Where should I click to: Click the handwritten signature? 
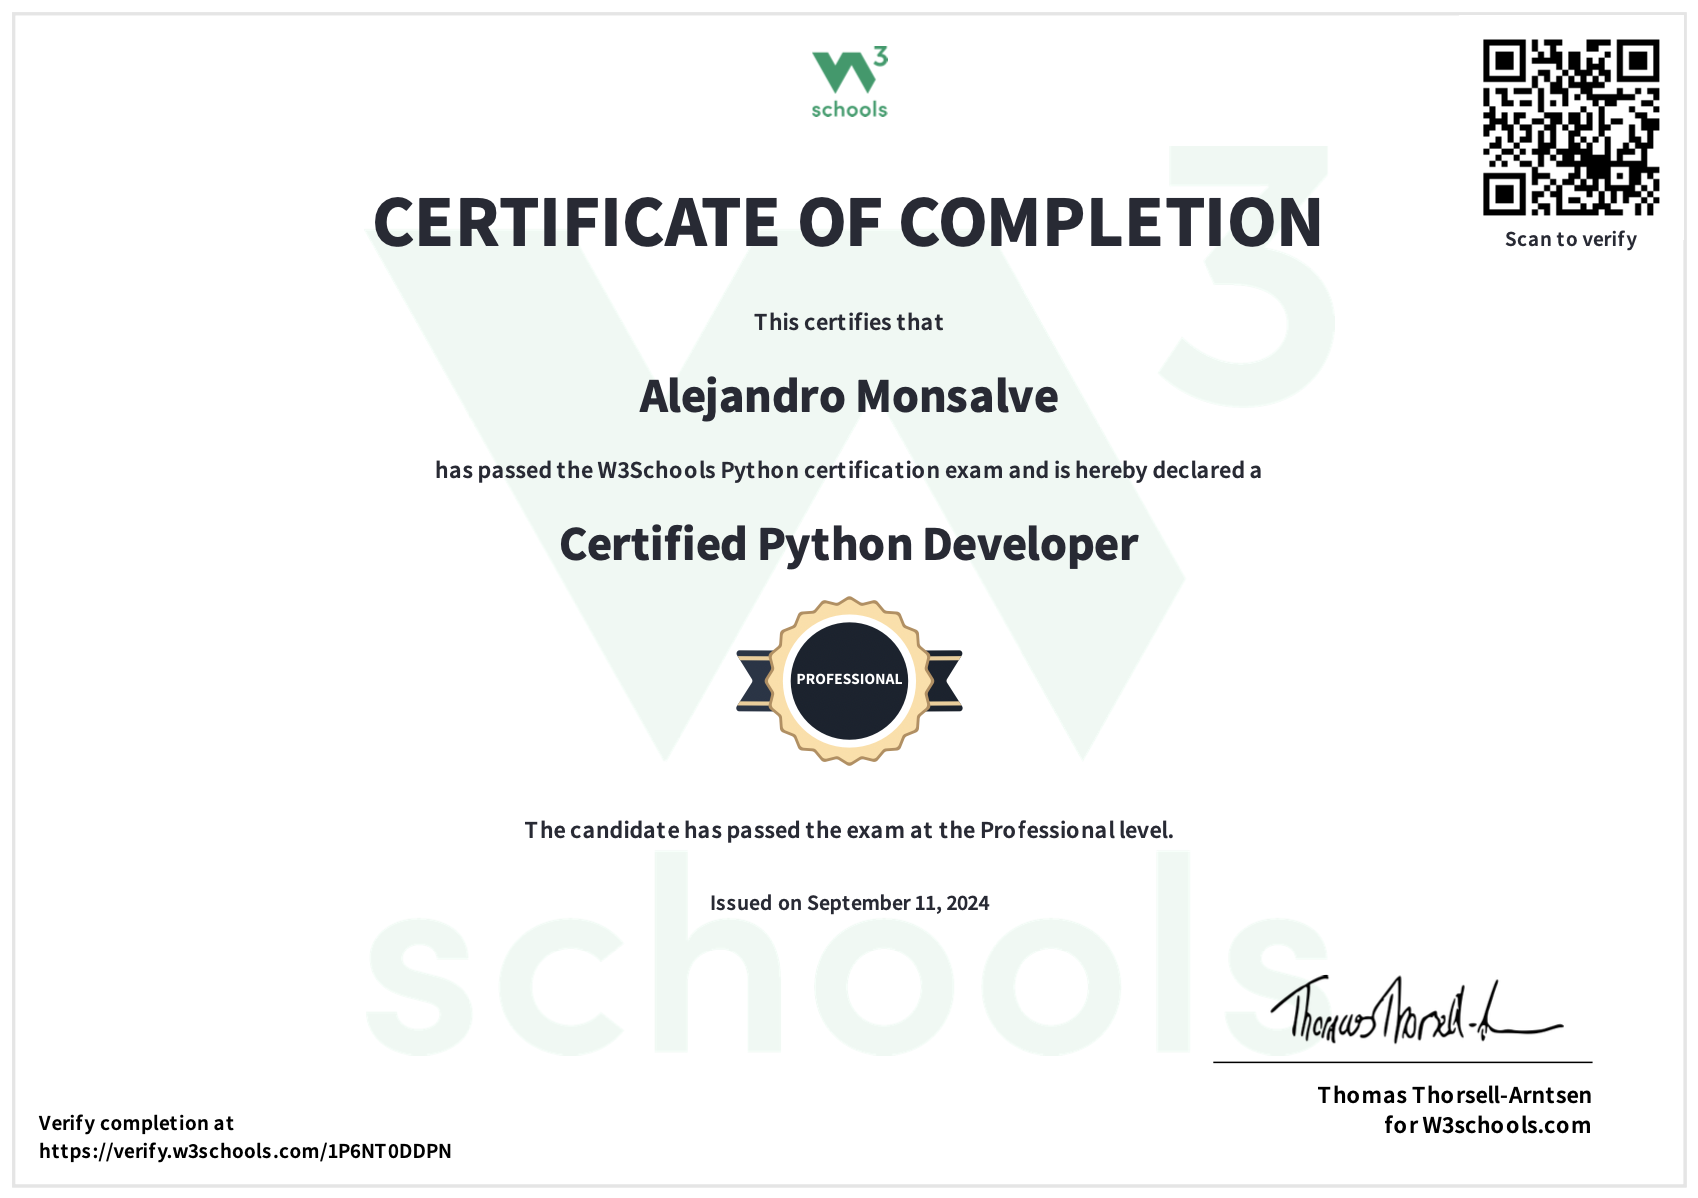coord(1416,1010)
